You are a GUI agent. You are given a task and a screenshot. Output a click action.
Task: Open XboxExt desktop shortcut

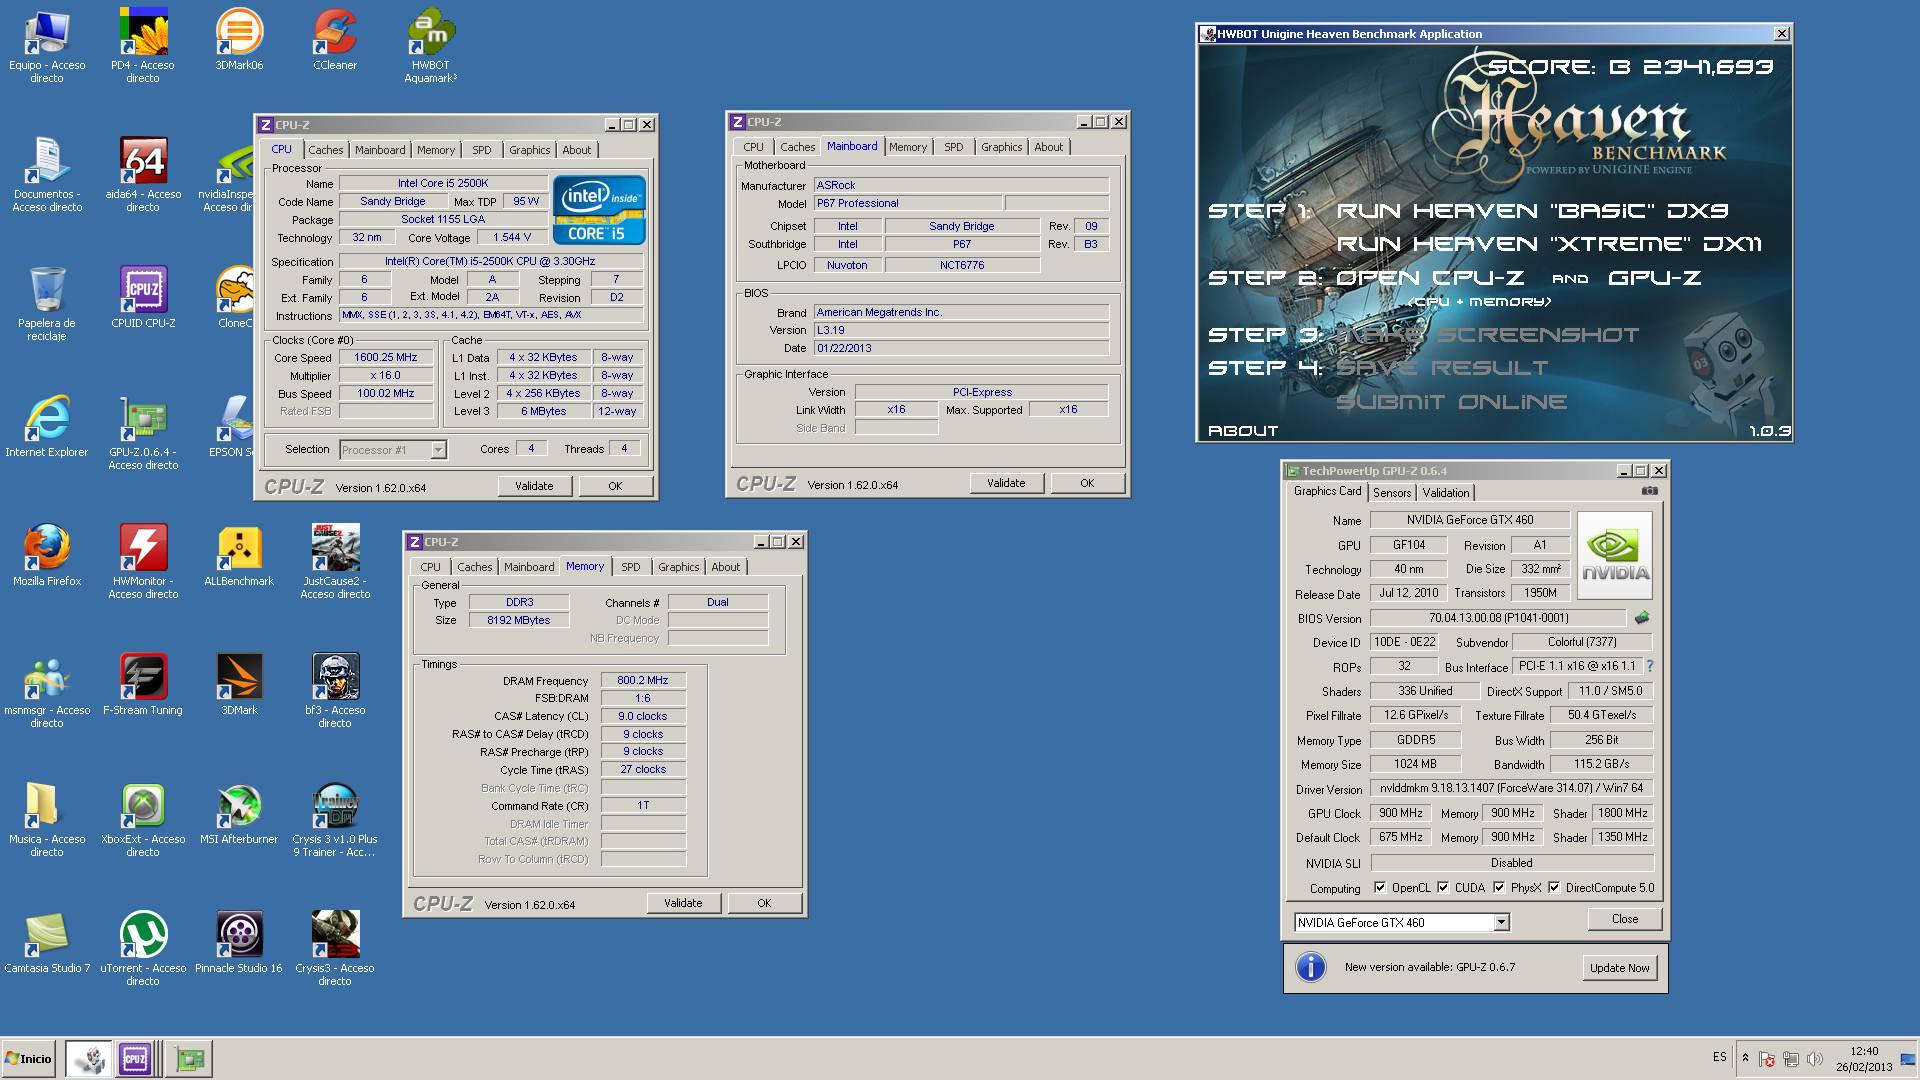tap(143, 819)
